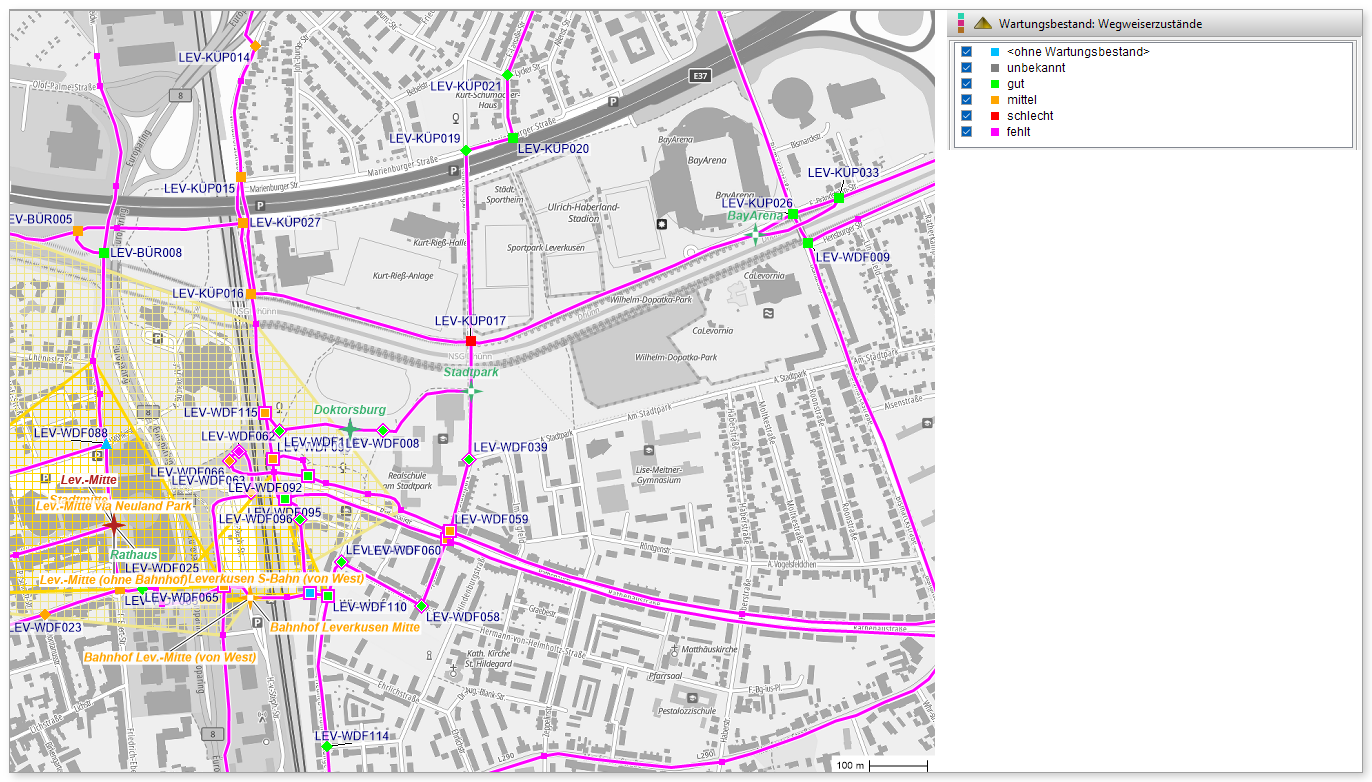This screenshot has height=782, width=1372.
Task: Click the Stadtpark destination star symbol
Action: point(473,389)
